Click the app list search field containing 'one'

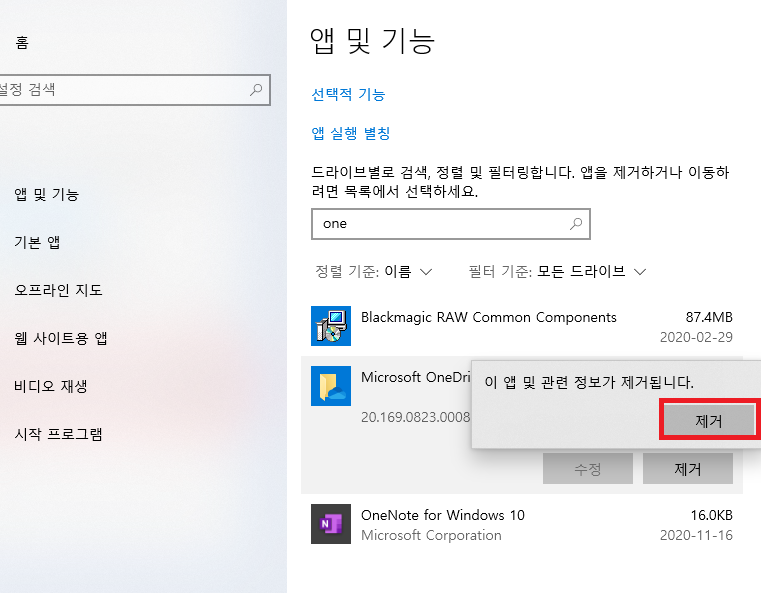tap(451, 224)
